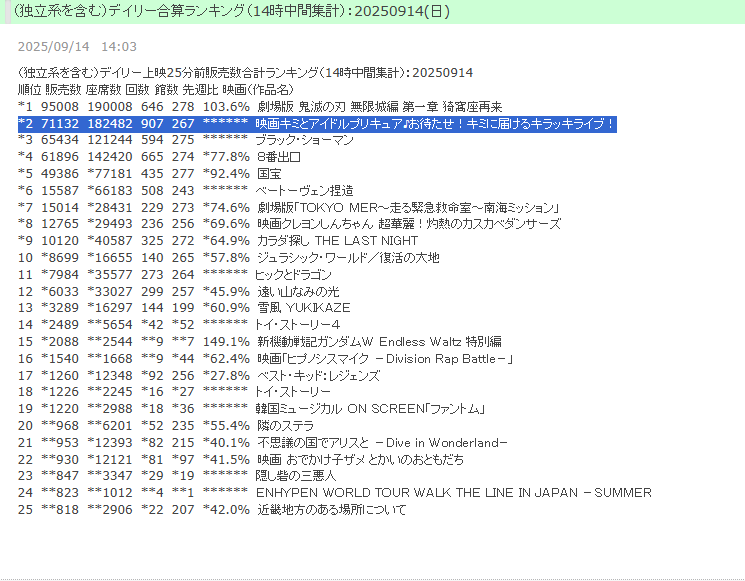The height and width of the screenshot is (581, 745).
Task: Select the rank 18 トイ・ストーリー row
Action: [174, 392]
